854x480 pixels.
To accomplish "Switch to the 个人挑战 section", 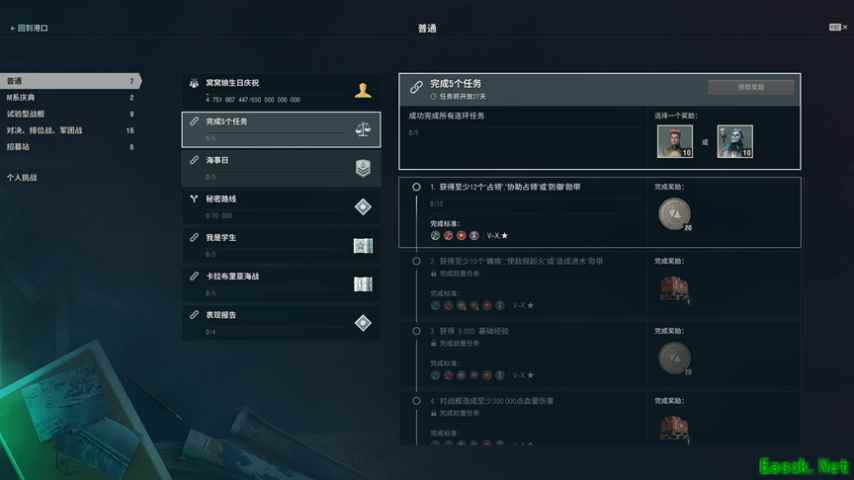I will 22,178.
